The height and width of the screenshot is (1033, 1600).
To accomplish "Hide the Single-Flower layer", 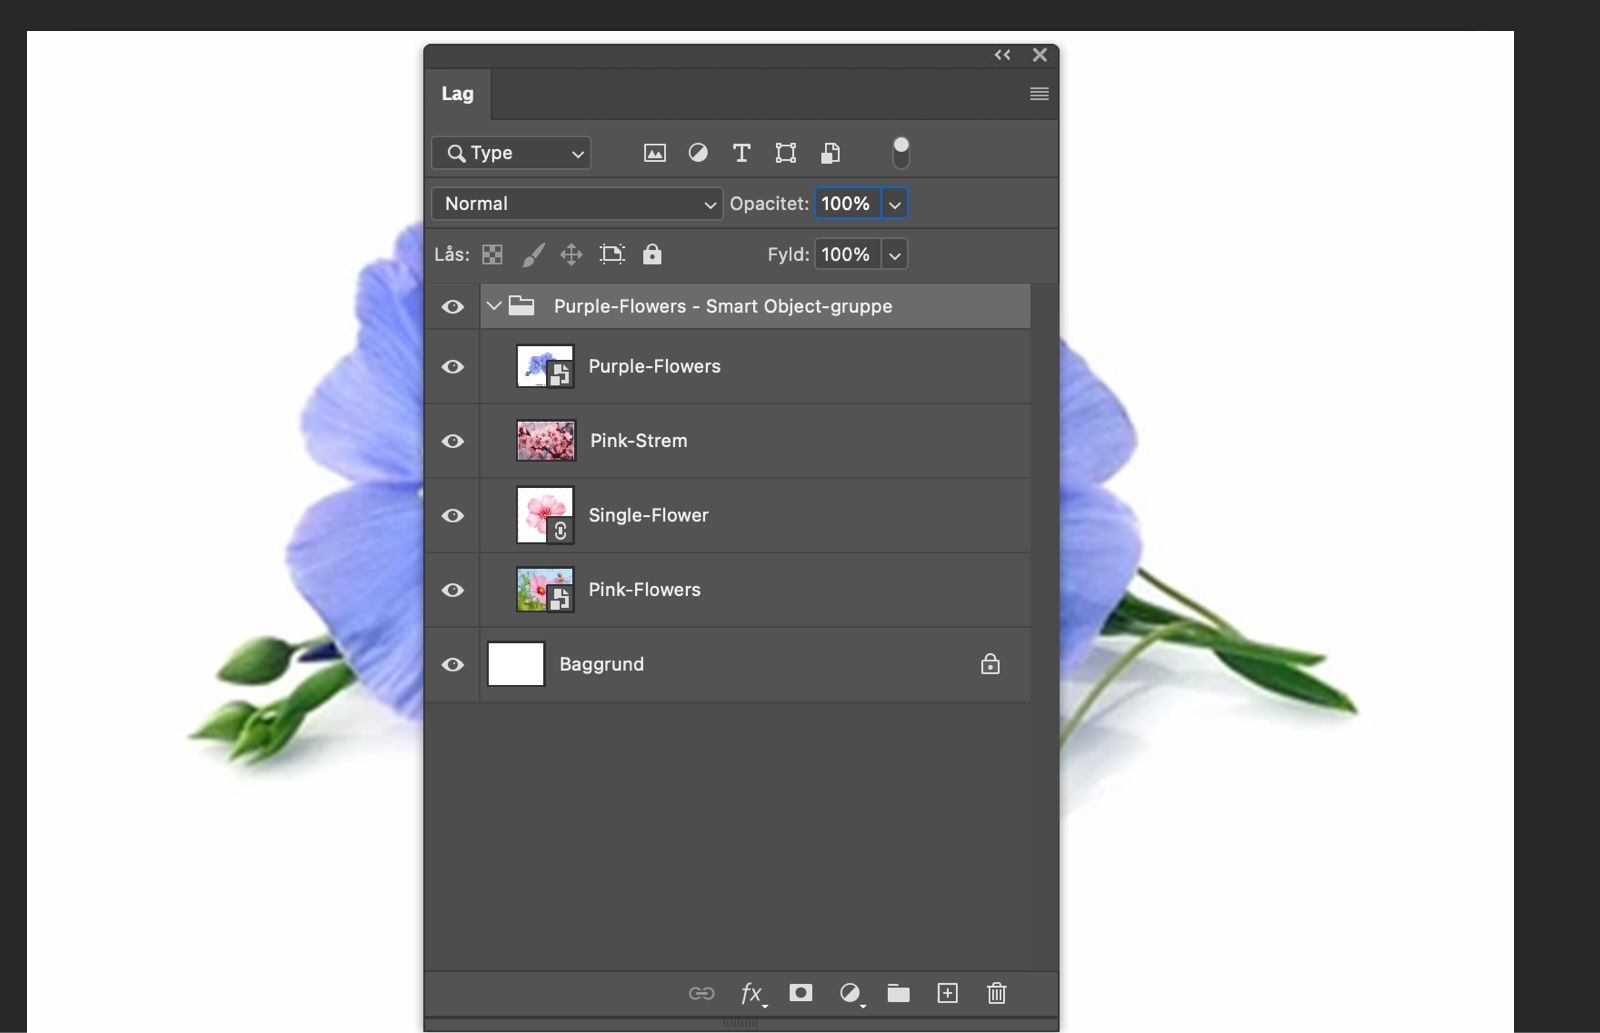I will pos(453,516).
